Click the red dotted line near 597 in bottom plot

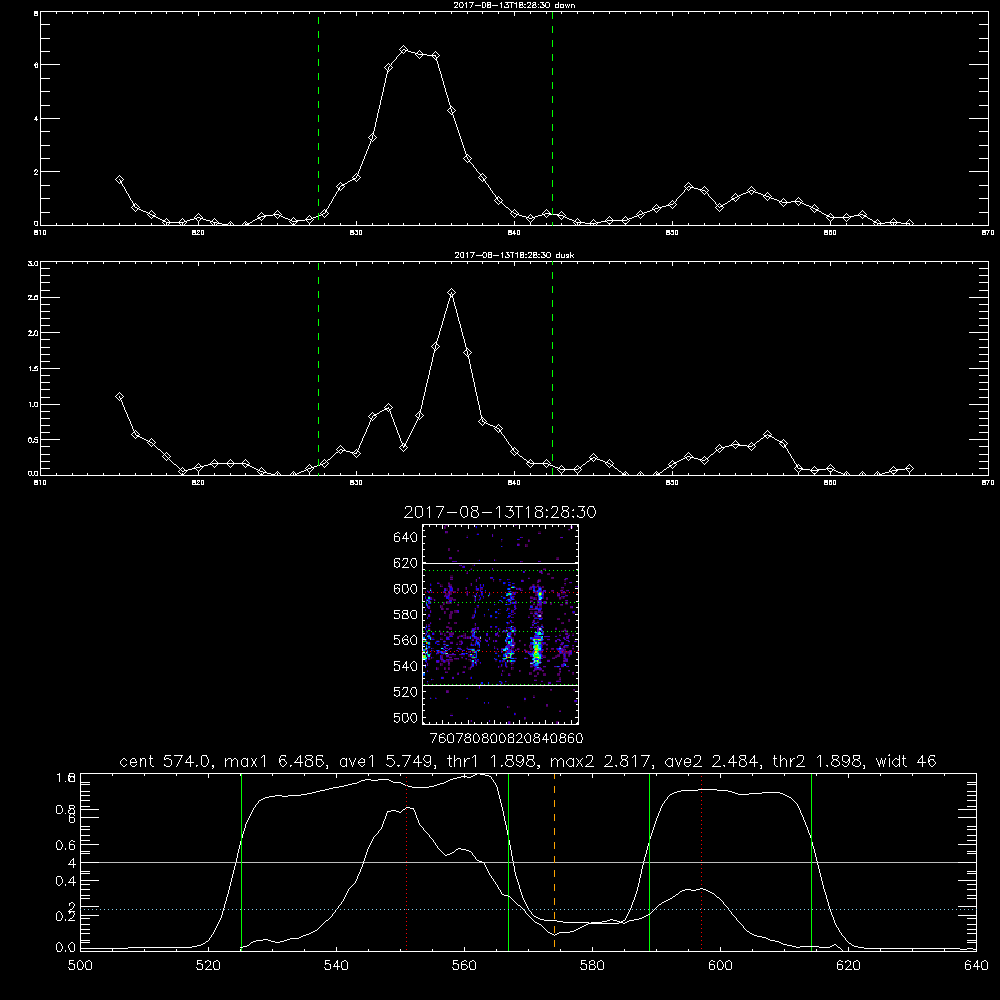tap(702, 862)
